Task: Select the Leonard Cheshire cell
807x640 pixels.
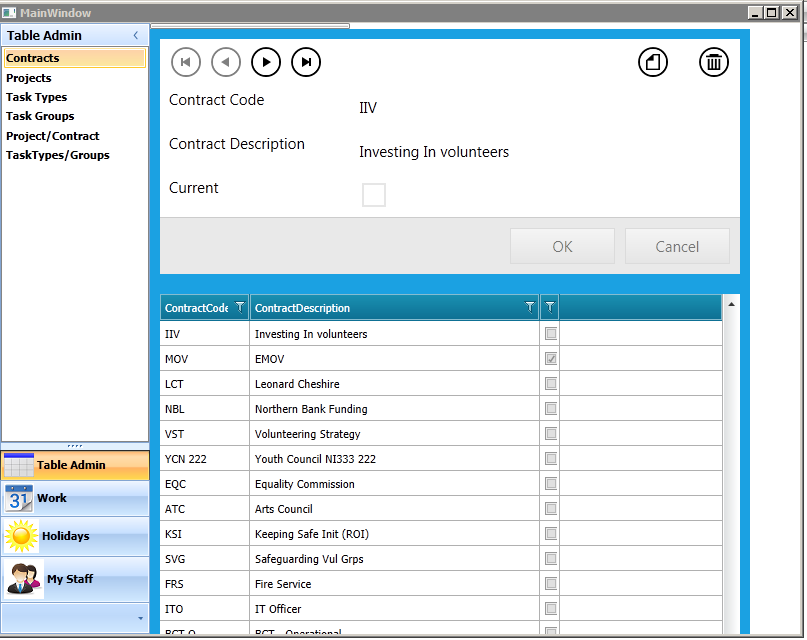Action: click(x=395, y=384)
